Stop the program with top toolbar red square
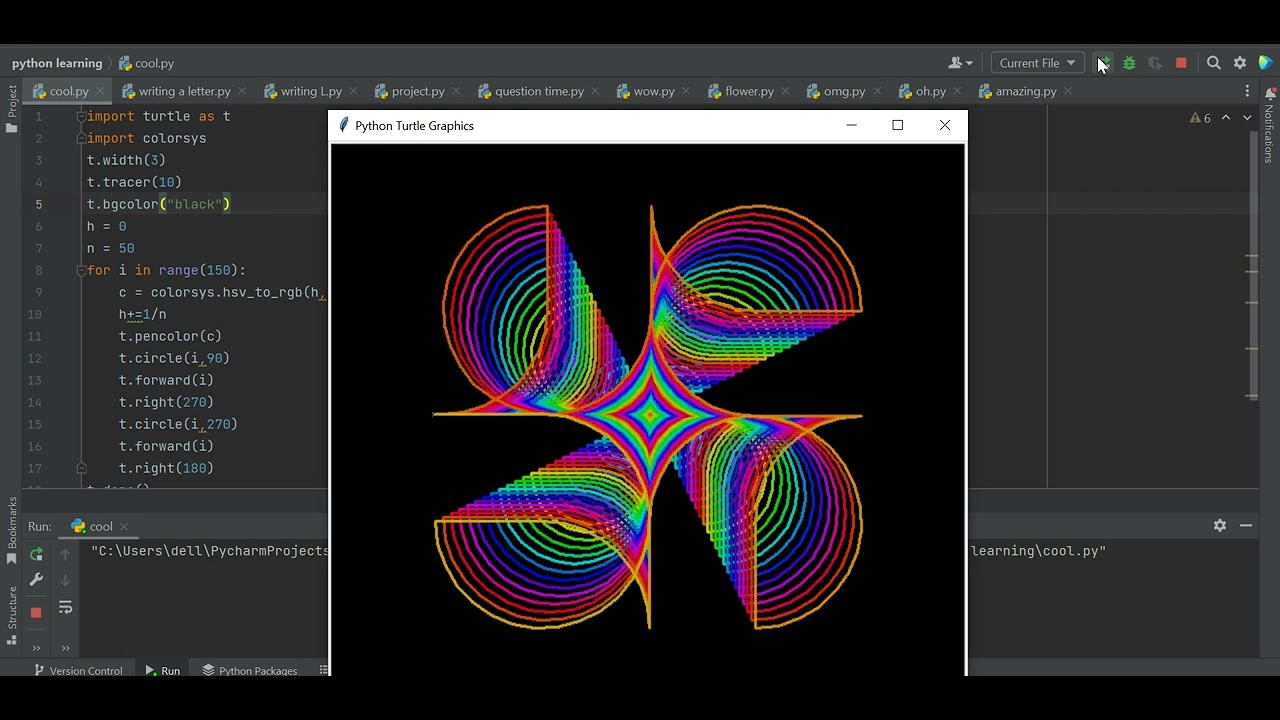This screenshot has width=1280, height=720. tap(1181, 63)
